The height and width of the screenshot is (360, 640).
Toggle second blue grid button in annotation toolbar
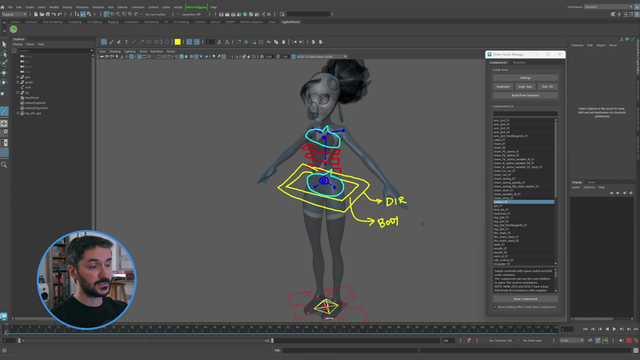click(197, 42)
